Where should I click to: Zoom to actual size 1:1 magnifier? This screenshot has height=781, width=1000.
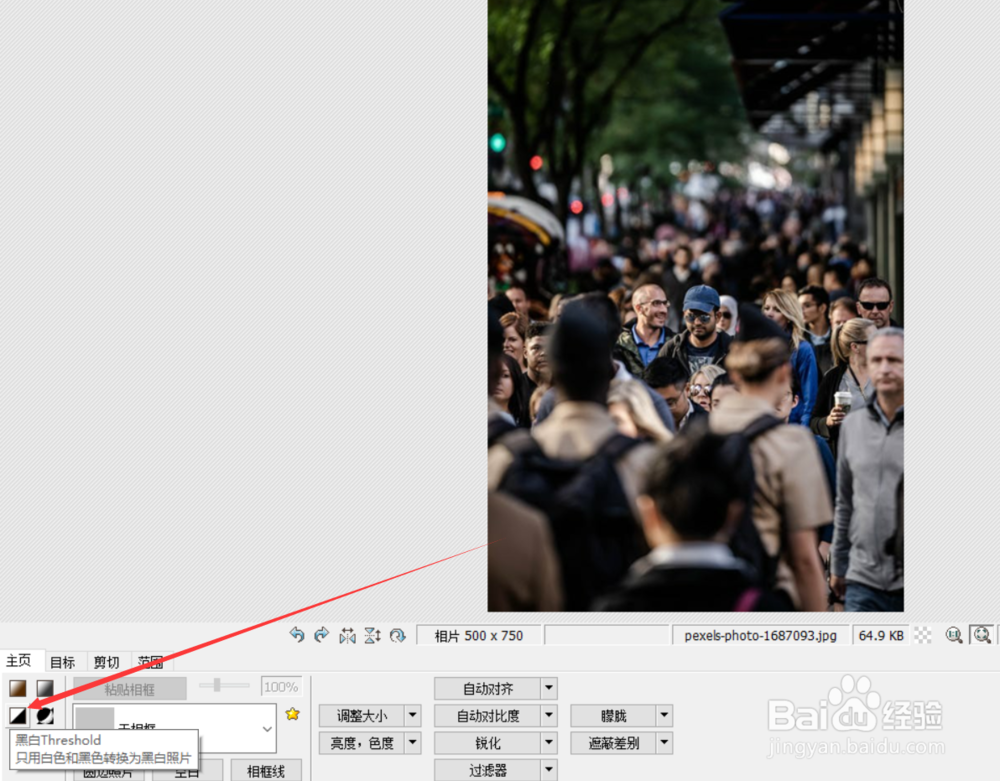(953, 635)
